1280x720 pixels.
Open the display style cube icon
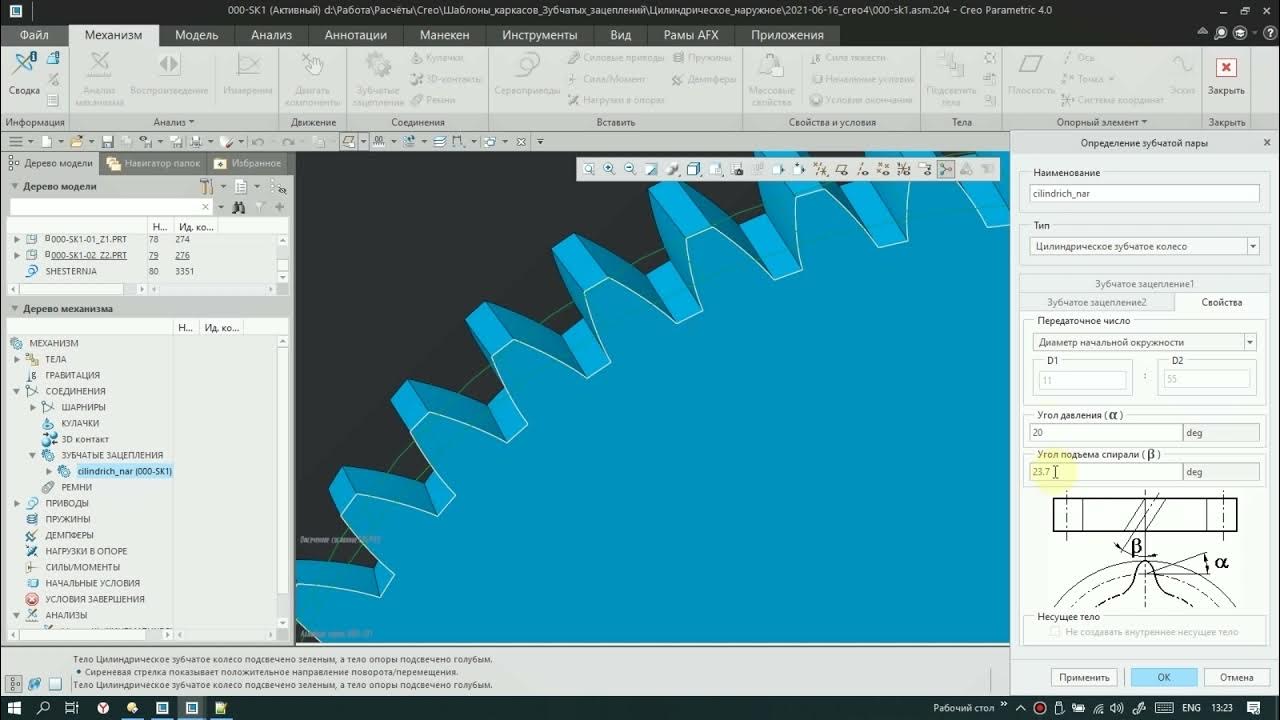(x=694, y=169)
